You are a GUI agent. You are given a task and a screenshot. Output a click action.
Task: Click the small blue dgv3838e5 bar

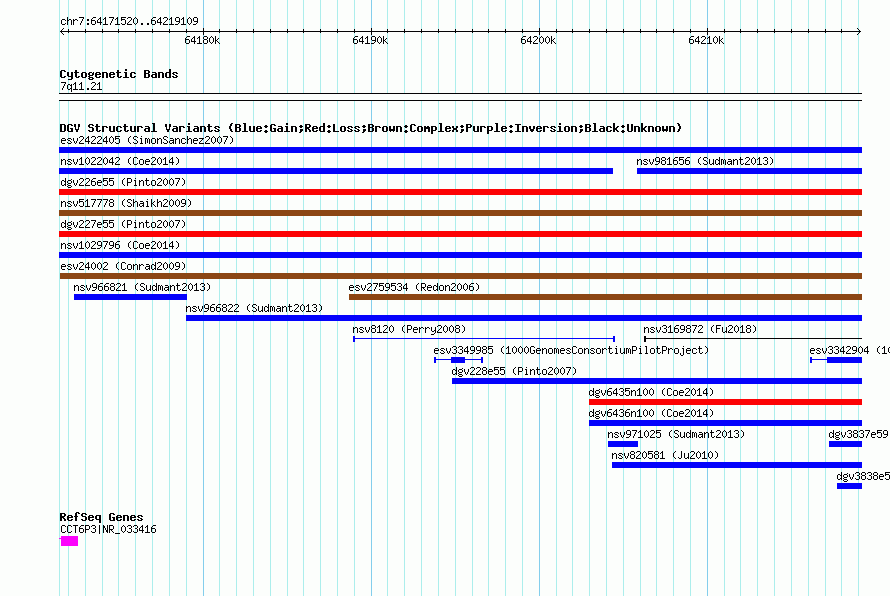coord(849,486)
